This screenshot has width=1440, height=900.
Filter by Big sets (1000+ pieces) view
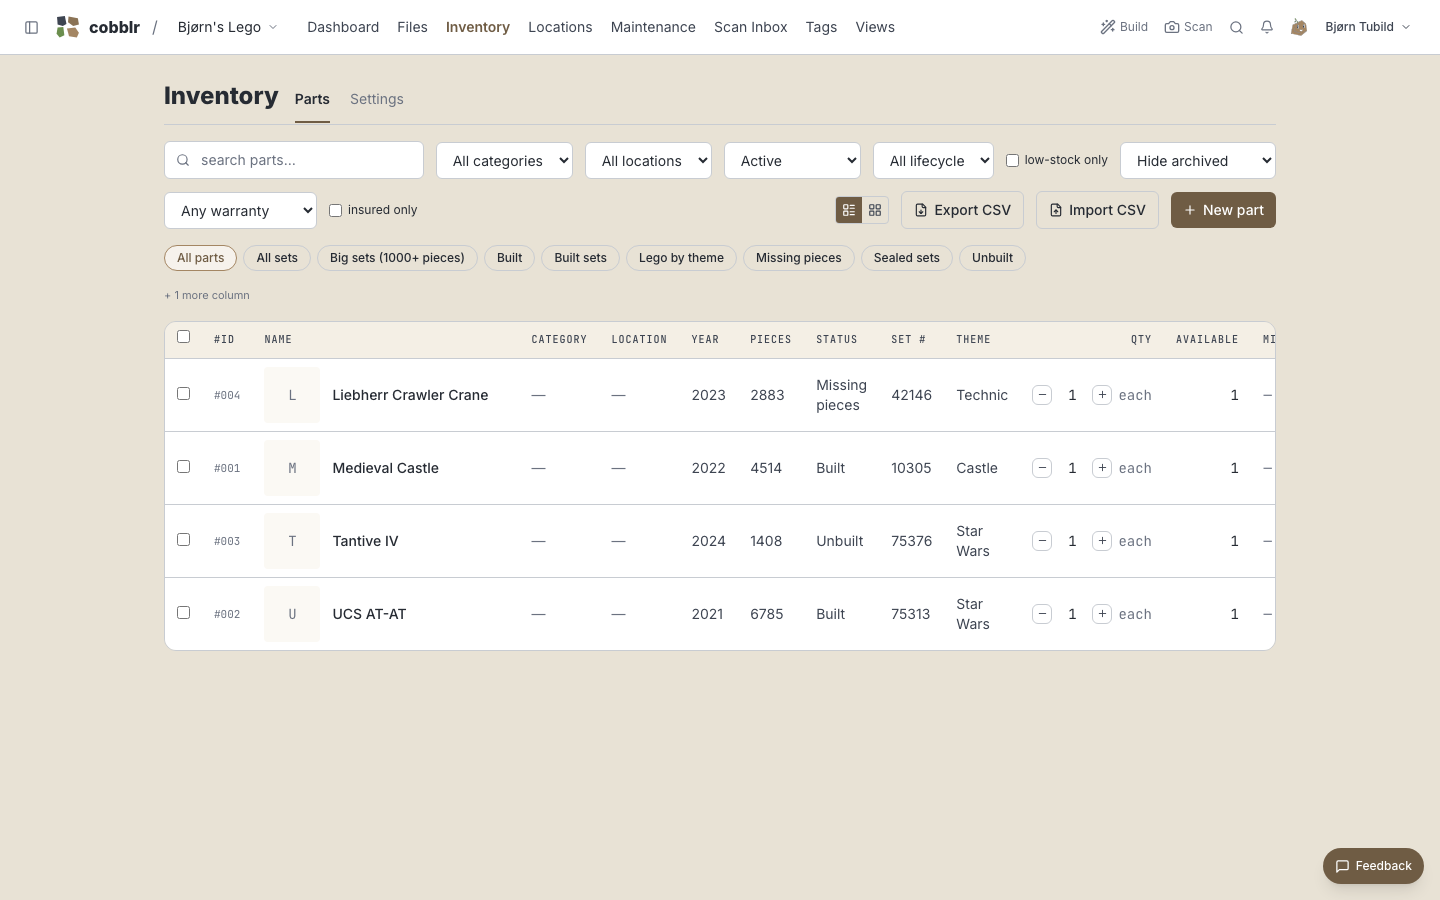pyautogui.click(x=397, y=258)
